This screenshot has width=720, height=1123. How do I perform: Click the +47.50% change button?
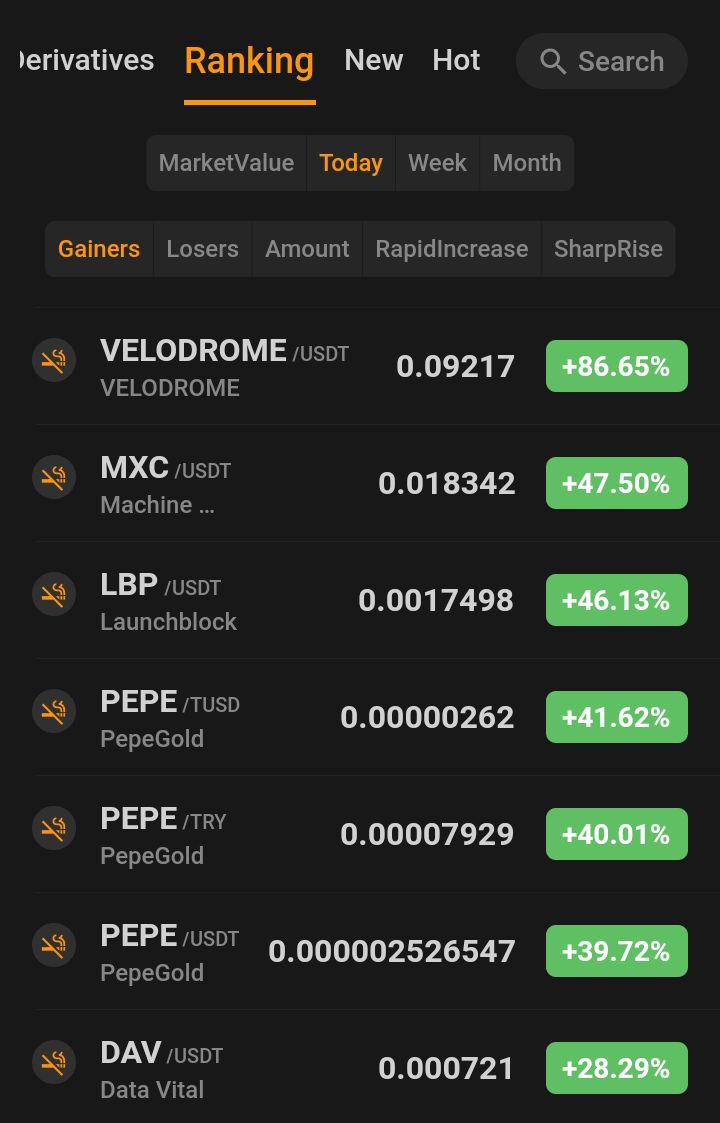click(x=617, y=483)
